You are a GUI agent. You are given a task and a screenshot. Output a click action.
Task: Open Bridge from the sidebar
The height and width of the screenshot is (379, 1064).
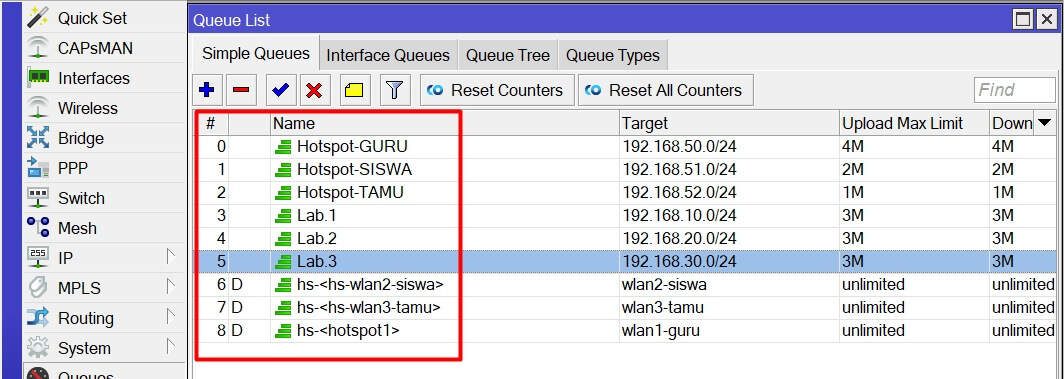coord(81,138)
